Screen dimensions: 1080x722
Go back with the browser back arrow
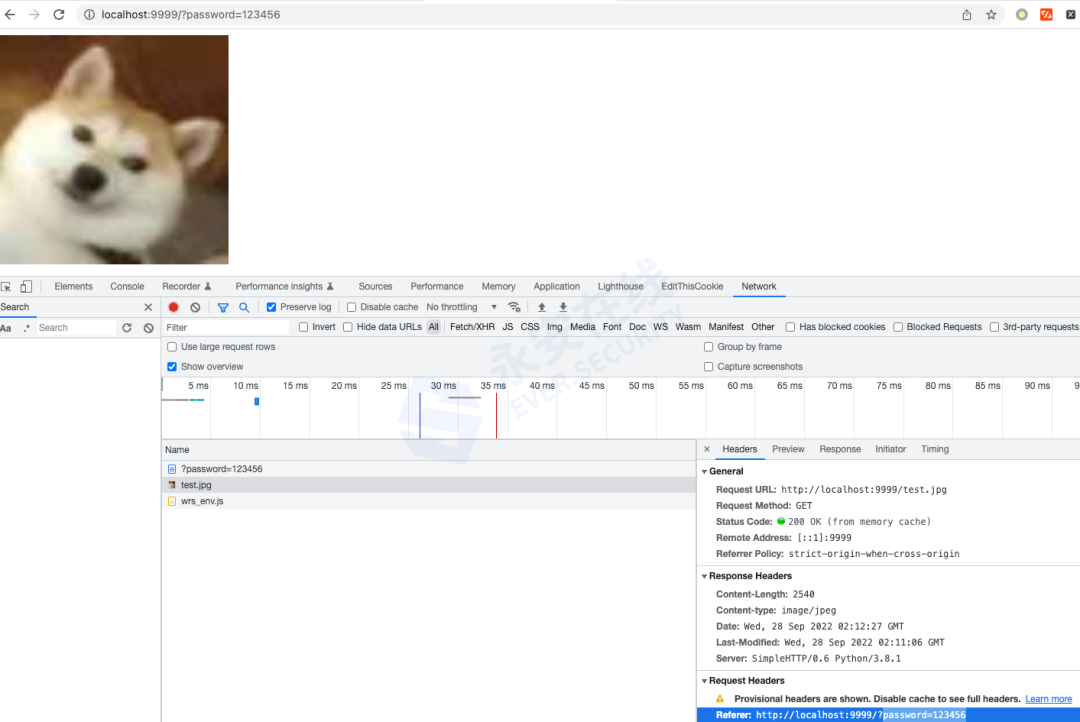[10, 14]
